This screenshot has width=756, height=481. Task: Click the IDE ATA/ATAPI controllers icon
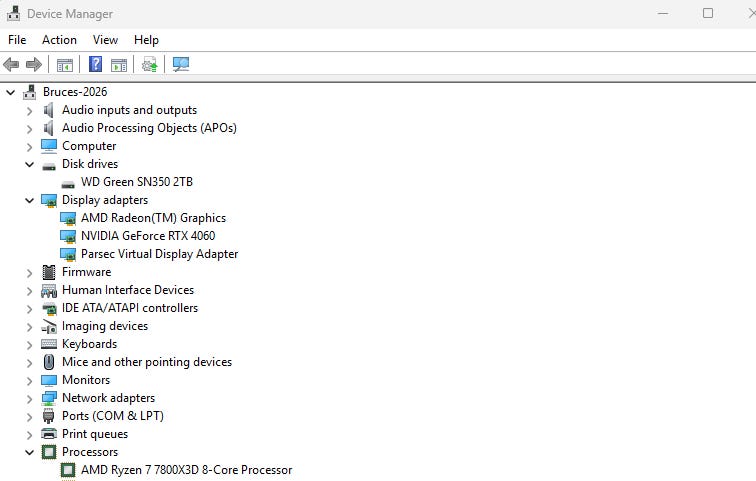49,308
